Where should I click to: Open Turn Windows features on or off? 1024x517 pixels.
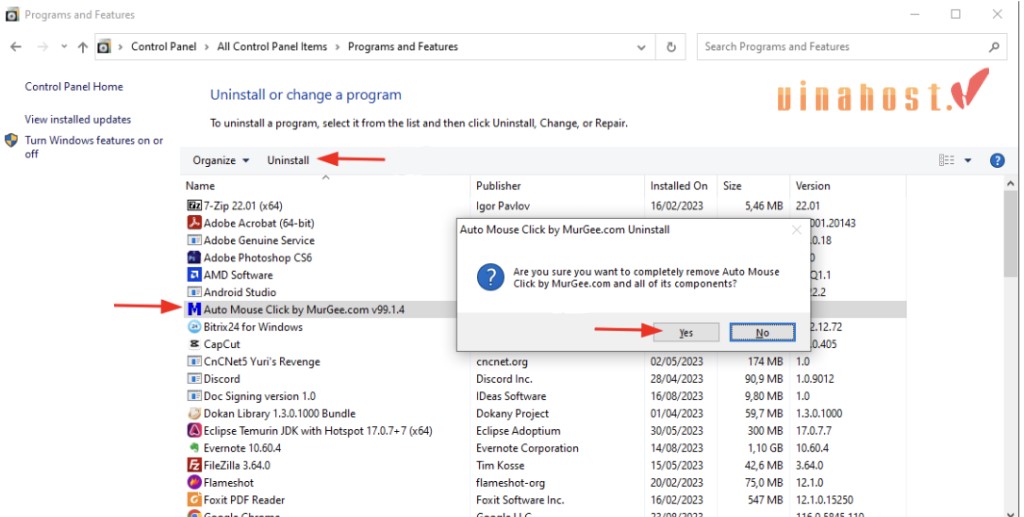click(93, 147)
